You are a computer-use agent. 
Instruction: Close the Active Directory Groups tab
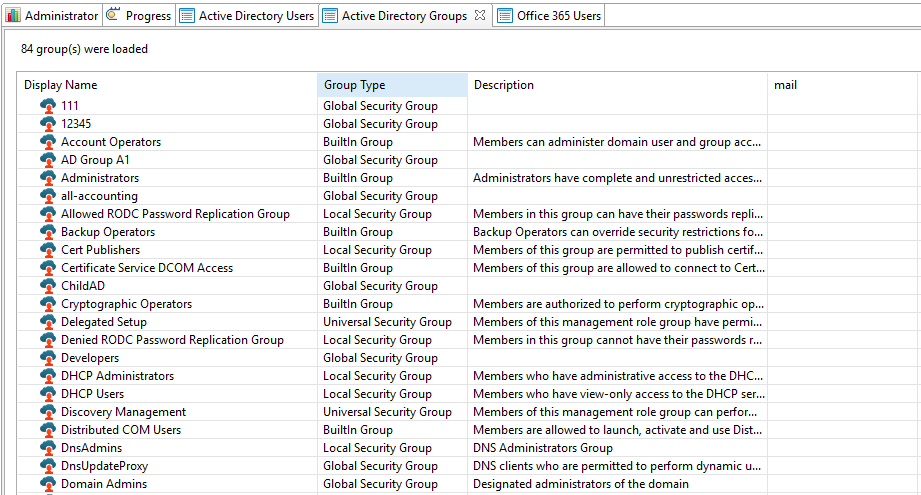(479, 16)
